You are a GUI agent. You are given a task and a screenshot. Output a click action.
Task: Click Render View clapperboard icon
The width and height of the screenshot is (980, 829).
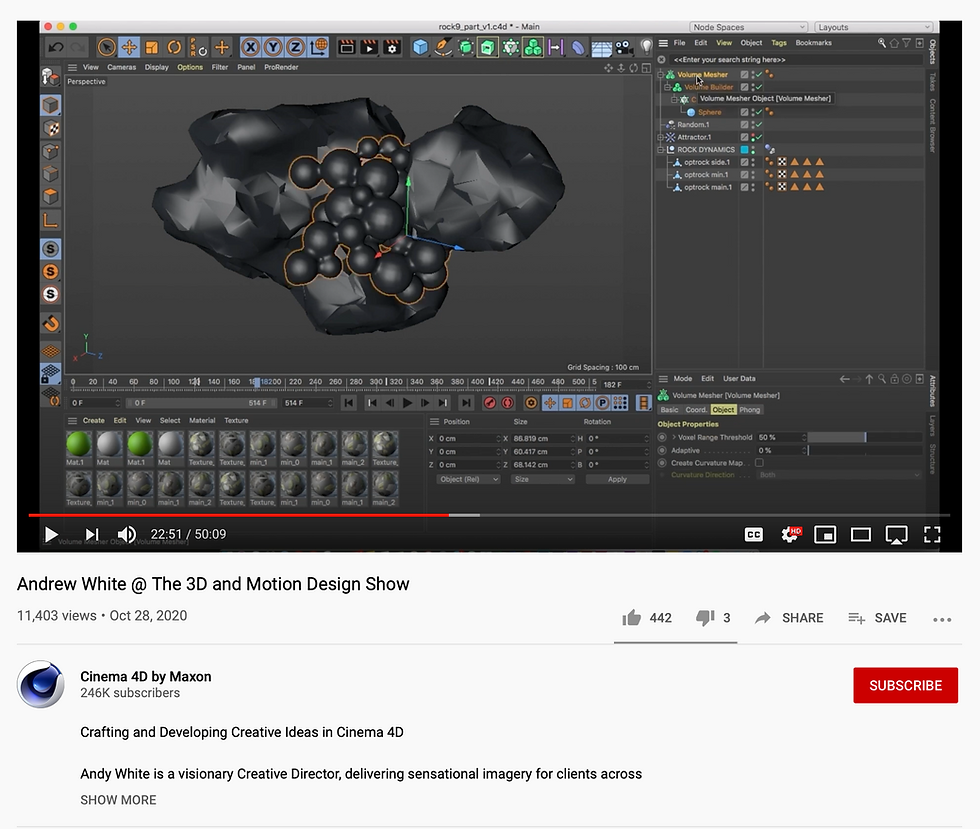tap(347, 48)
